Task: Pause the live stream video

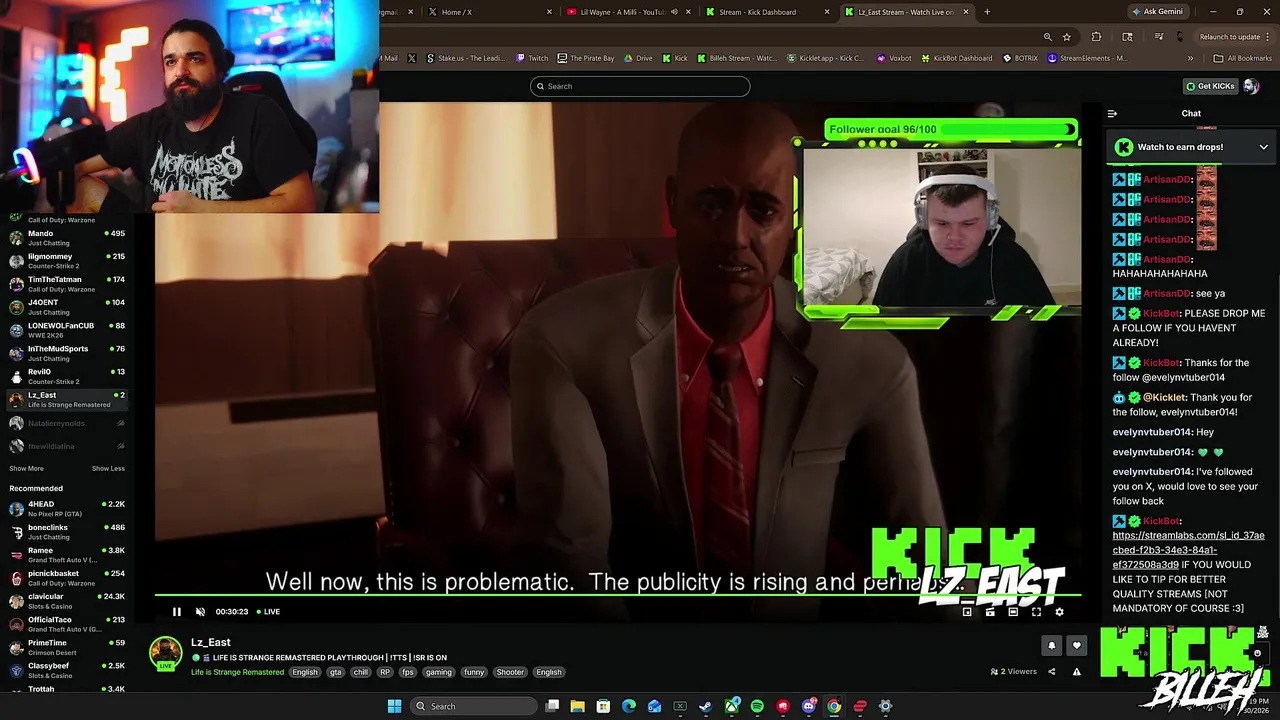Action: (x=177, y=612)
